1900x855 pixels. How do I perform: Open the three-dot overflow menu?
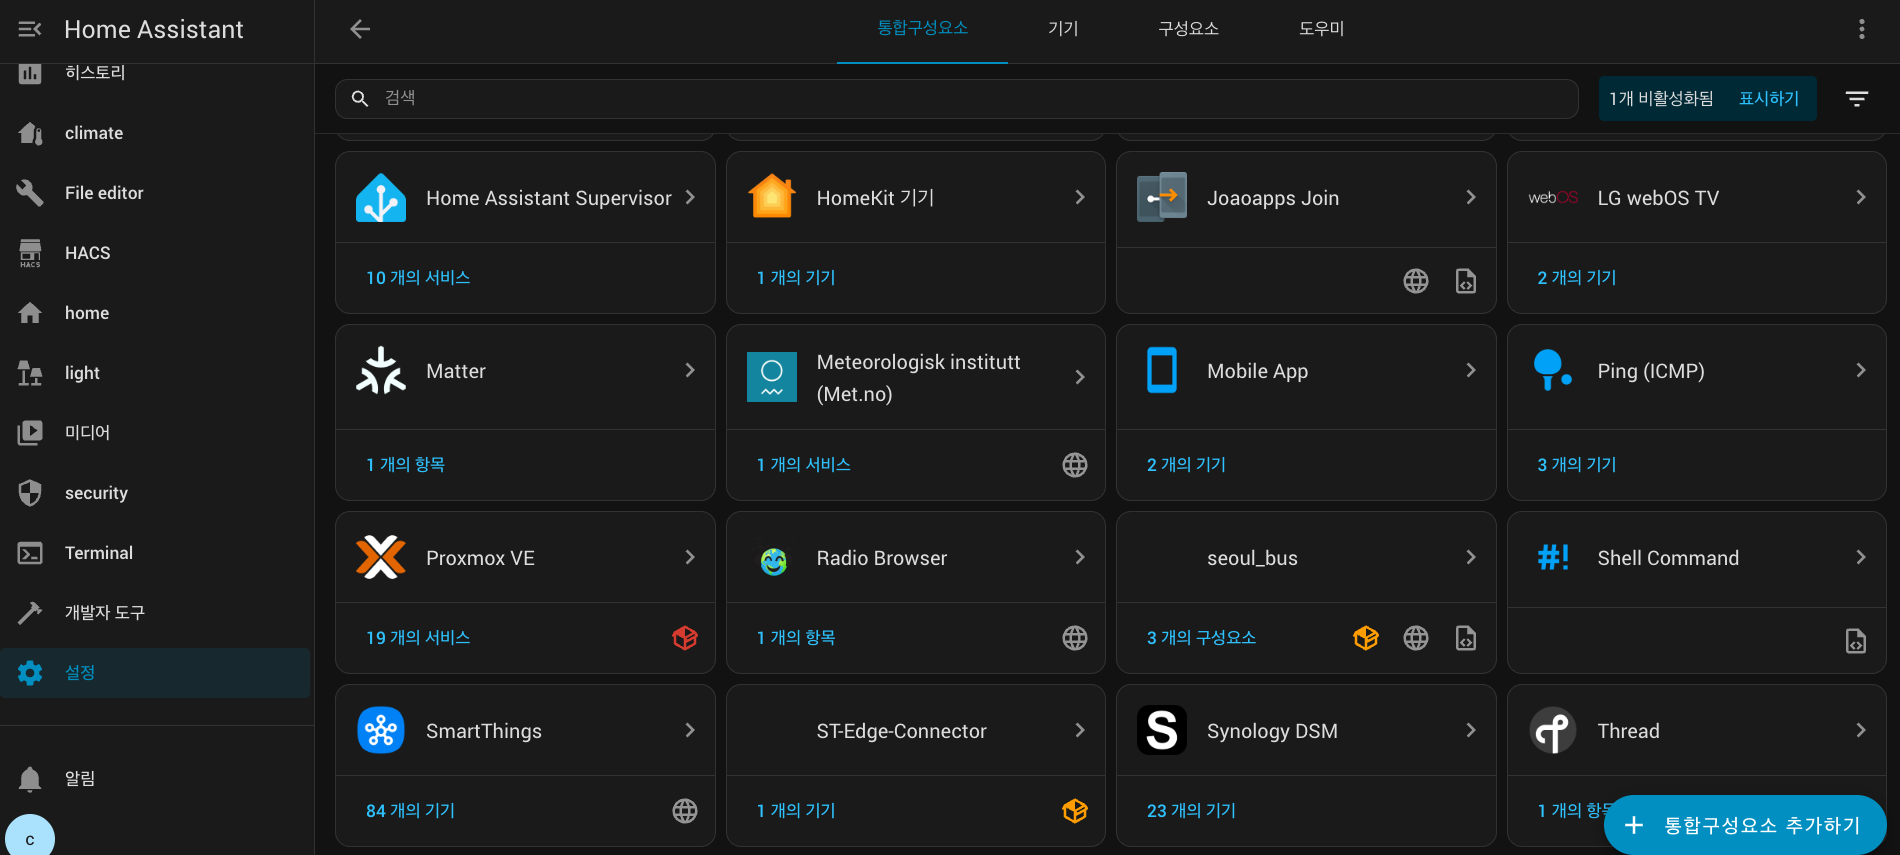1861,29
